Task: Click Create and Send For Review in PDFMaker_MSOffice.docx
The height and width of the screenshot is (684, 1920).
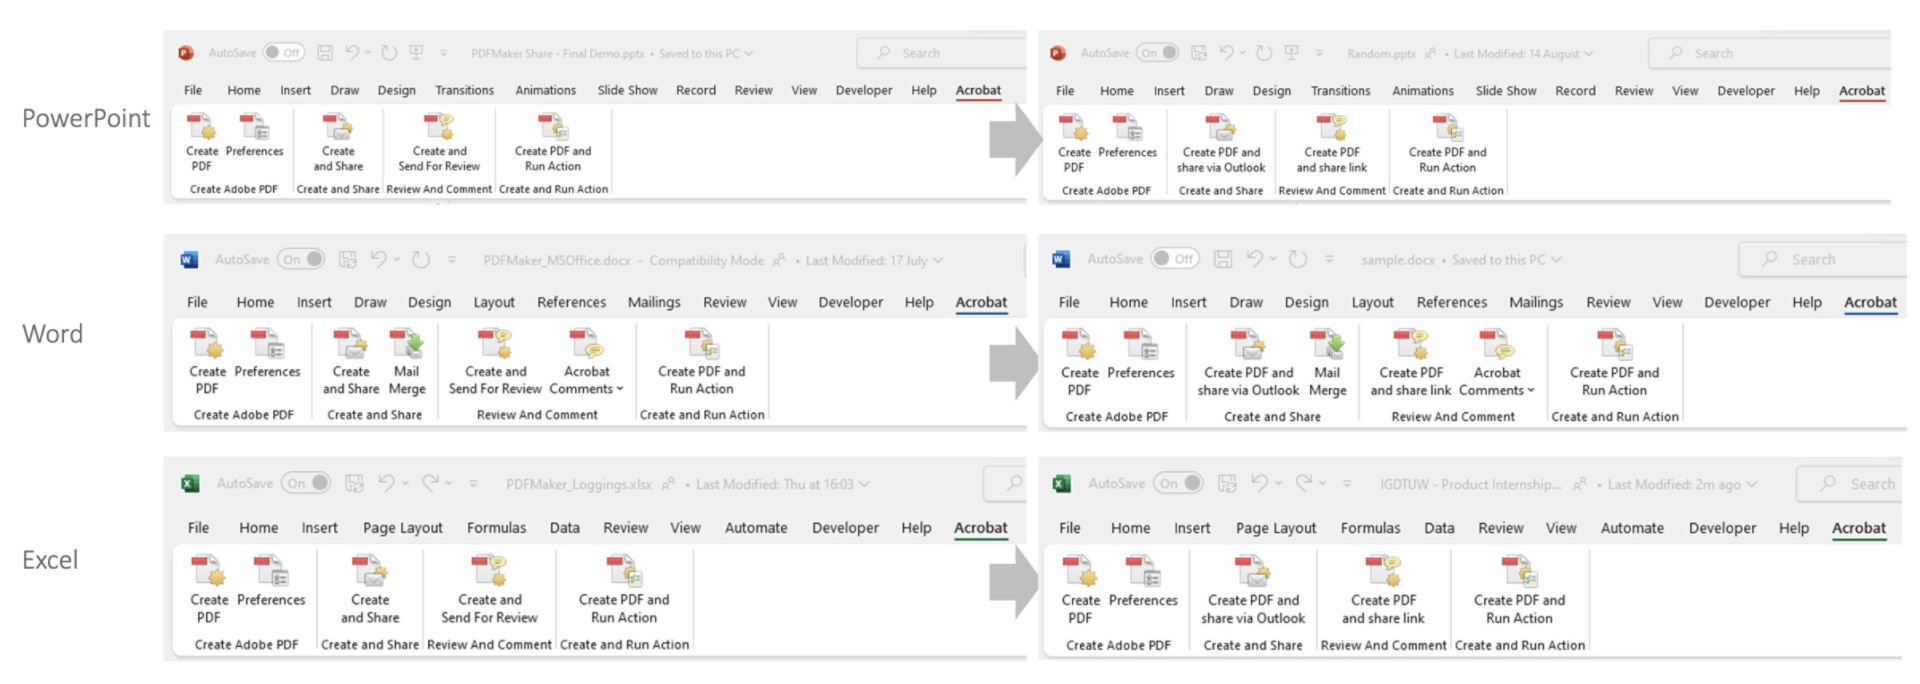Action: (x=495, y=363)
